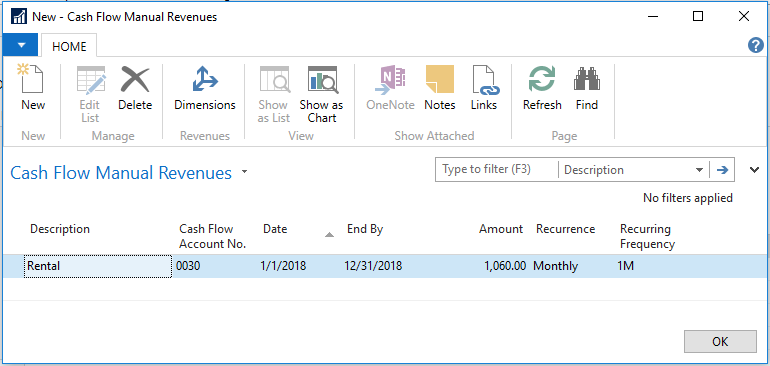Click the Type to filter input box
The height and width of the screenshot is (366, 770).
click(x=496, y=169)
